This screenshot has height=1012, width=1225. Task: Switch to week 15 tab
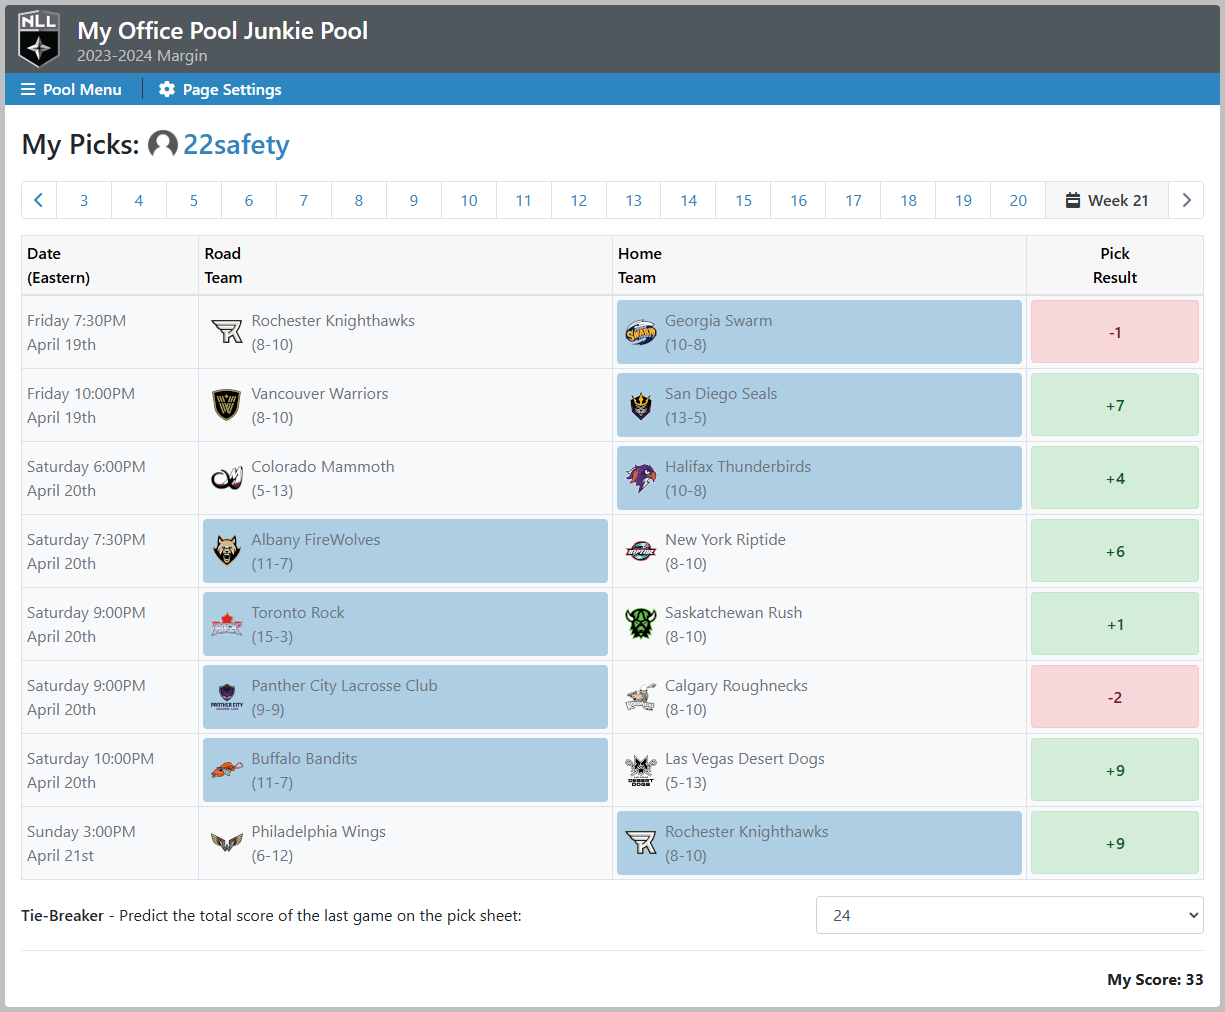click(744, 200)
